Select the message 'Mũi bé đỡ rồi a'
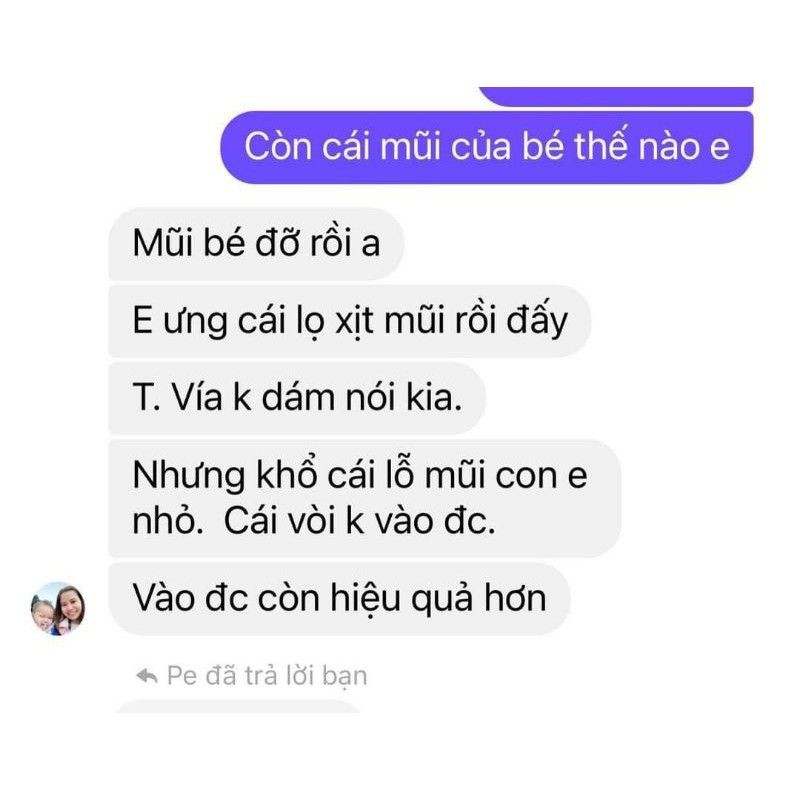The height and width of the screenshot is (800, 800). tap(256, 243)
